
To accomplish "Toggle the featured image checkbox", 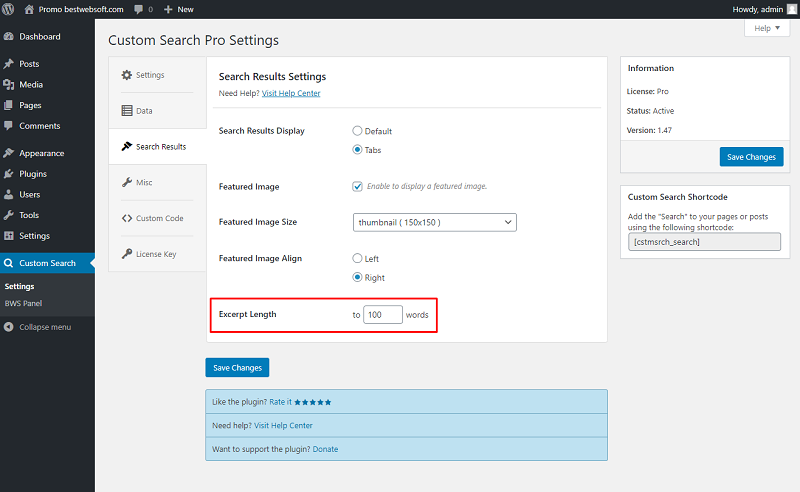I will coord(357,186).
